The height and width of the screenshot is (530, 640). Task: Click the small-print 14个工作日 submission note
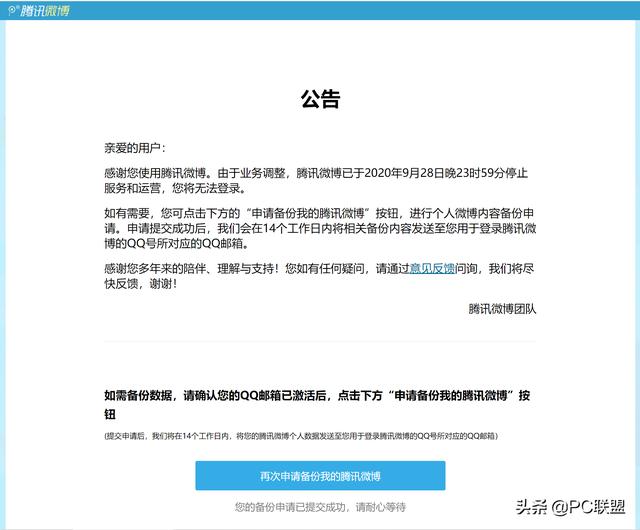[301, 437]
